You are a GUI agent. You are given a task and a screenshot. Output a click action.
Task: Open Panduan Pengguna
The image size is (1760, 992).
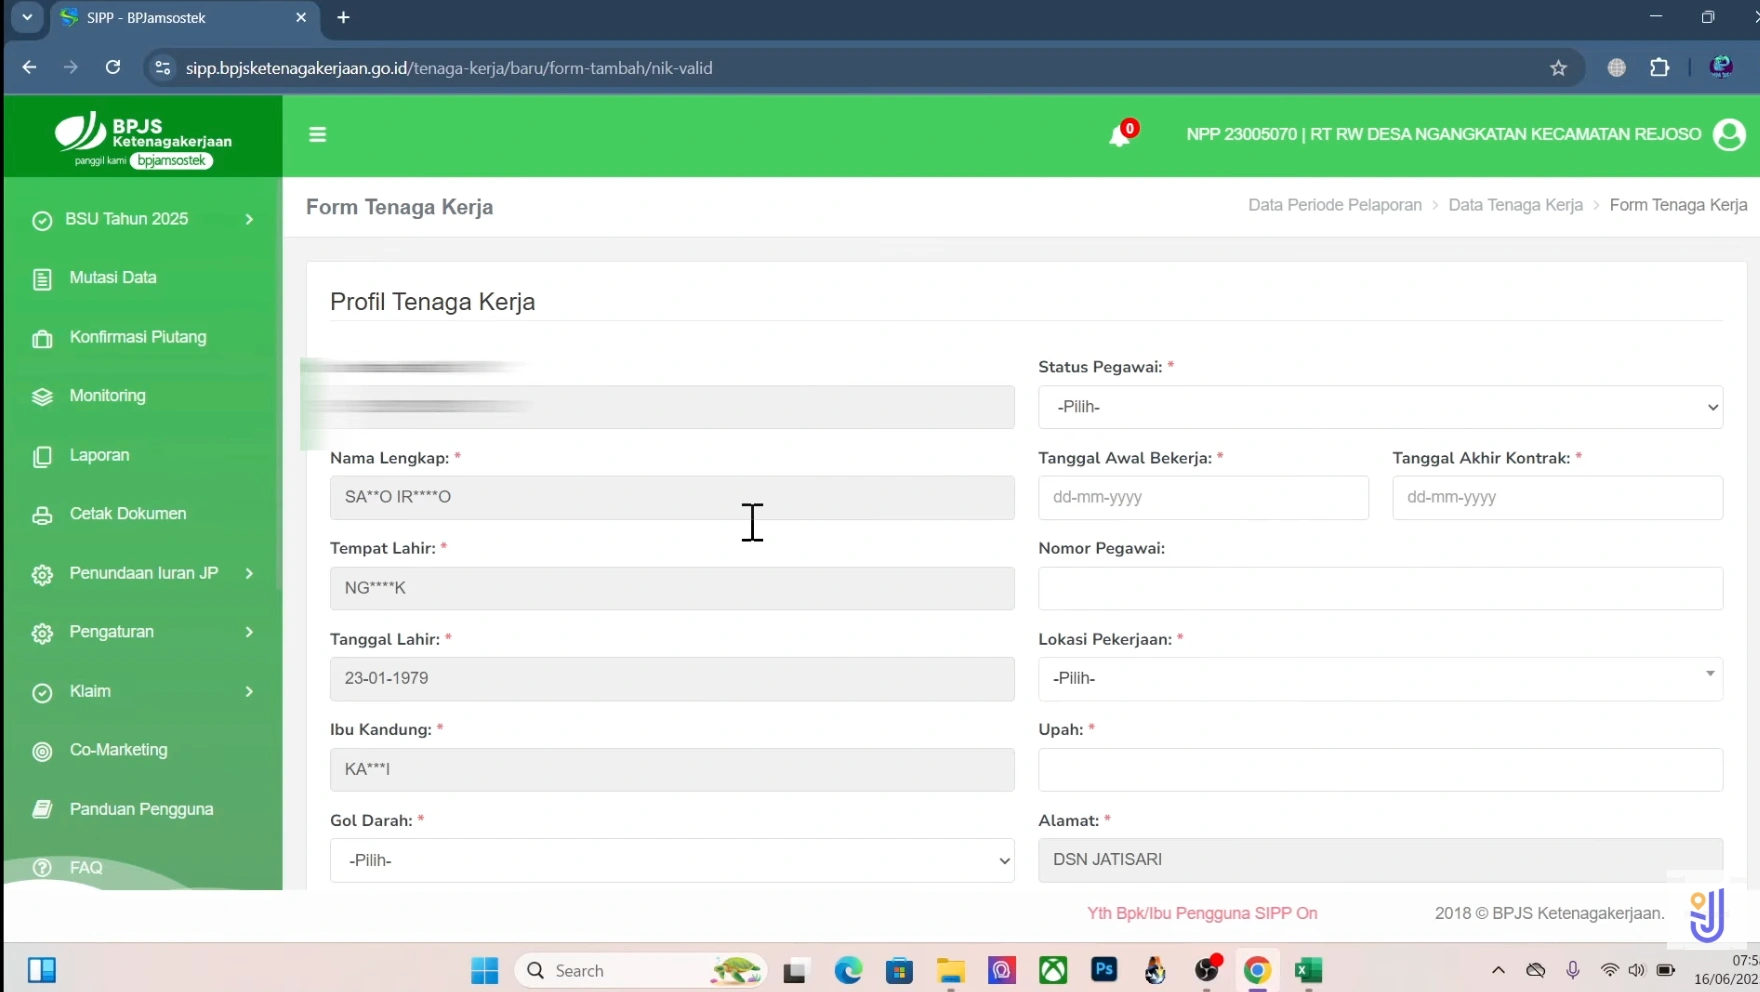click(140, 809)
